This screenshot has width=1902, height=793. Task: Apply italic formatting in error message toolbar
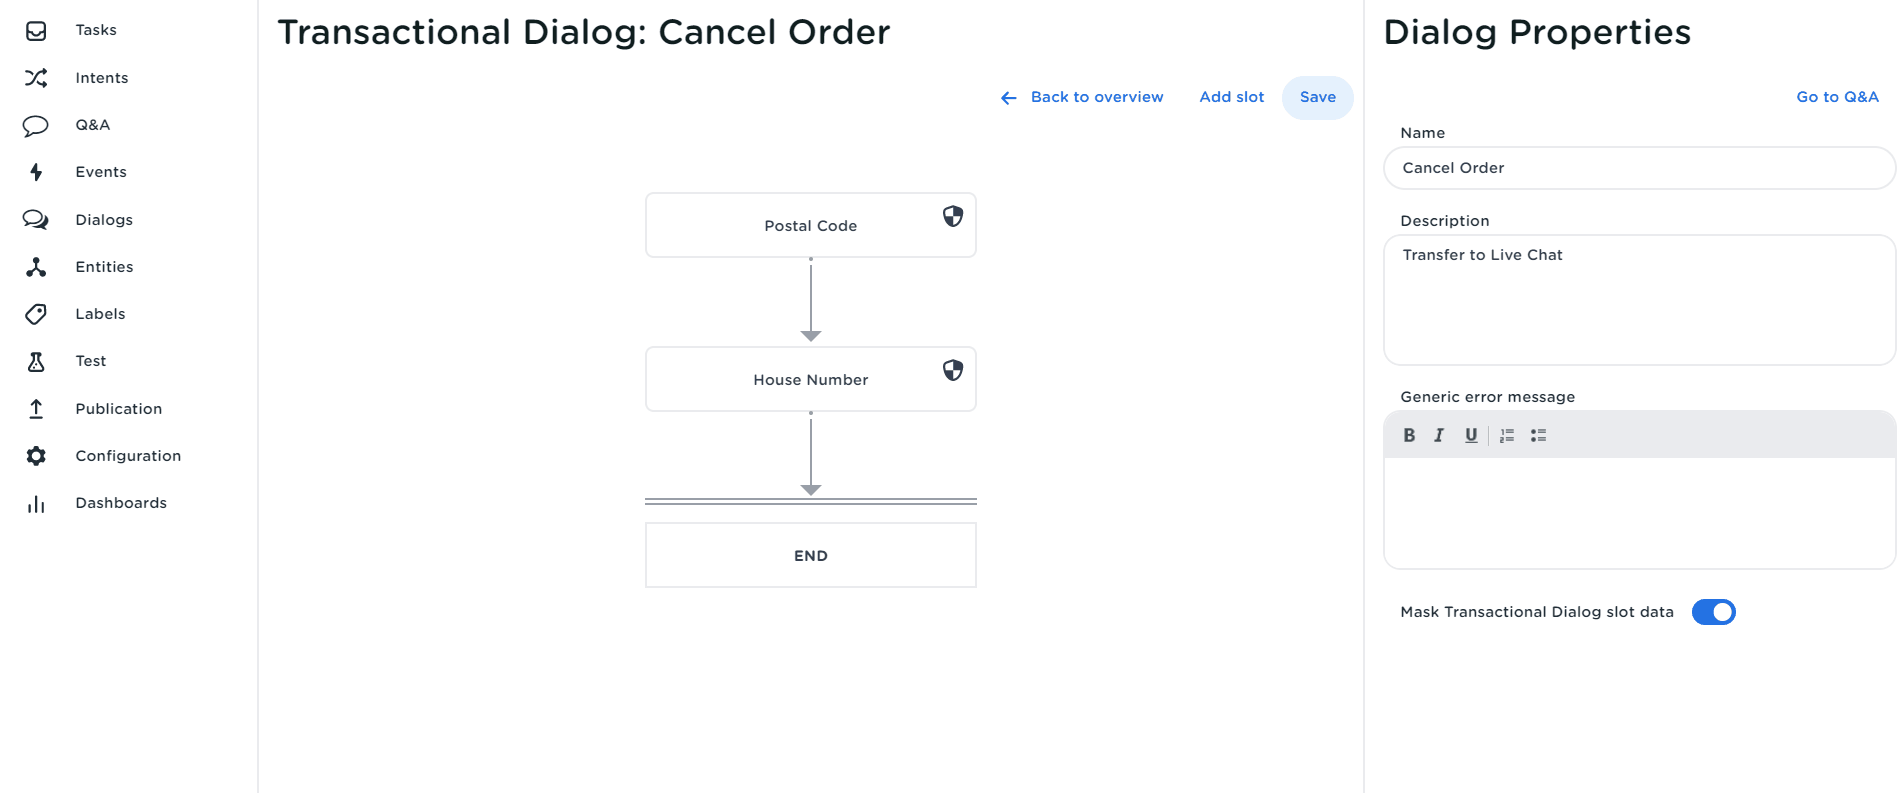pos(1439,435)
